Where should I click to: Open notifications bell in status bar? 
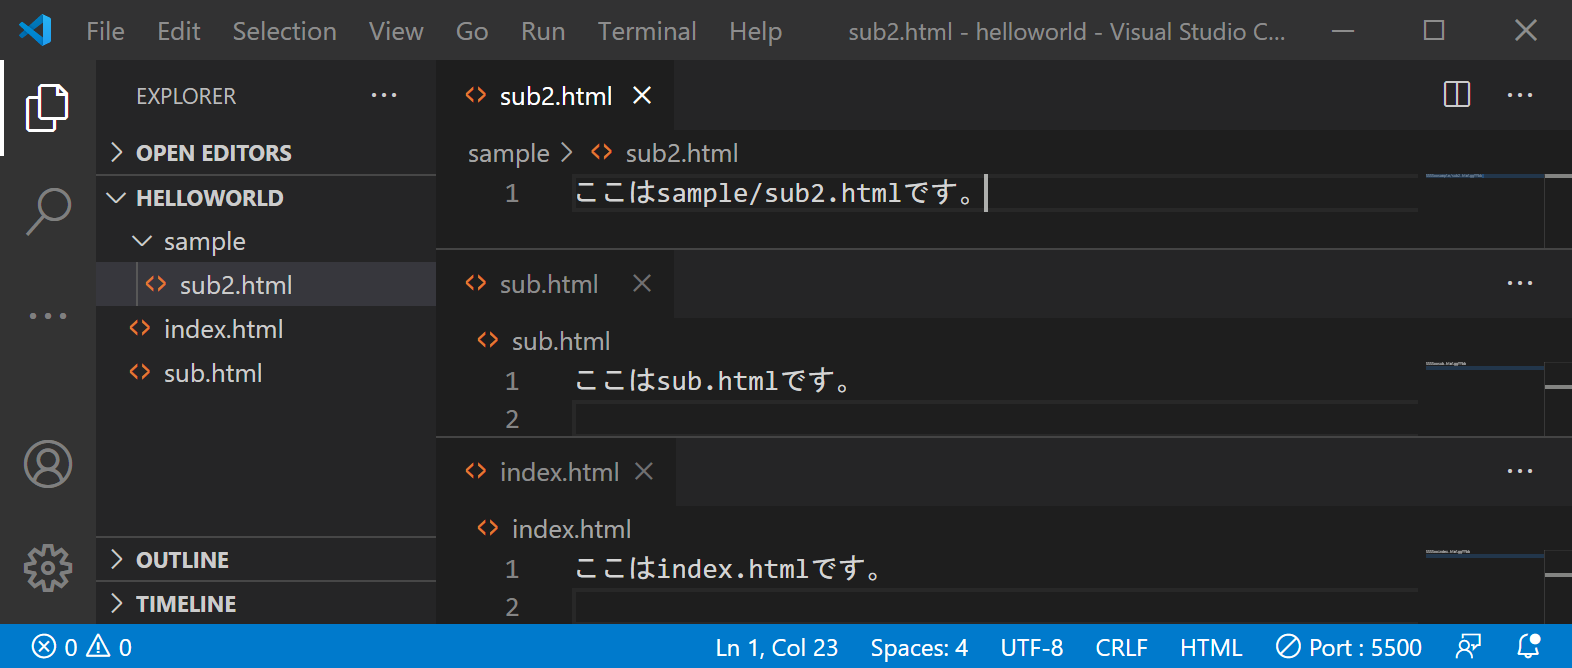(1529, 647)
